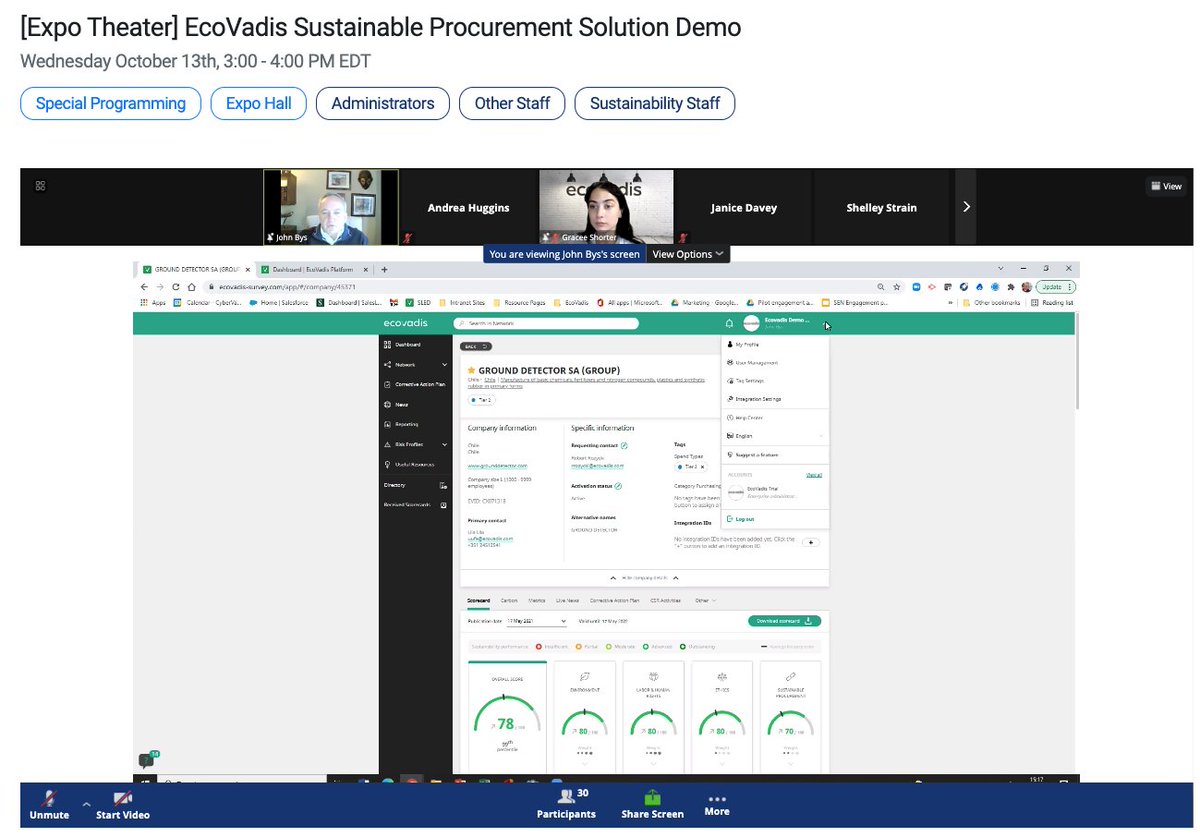Screen dimensions: 1200x837
Task: Toggle the Administrators filter tag
Action: pyautogui.click(x=383, y=104)
